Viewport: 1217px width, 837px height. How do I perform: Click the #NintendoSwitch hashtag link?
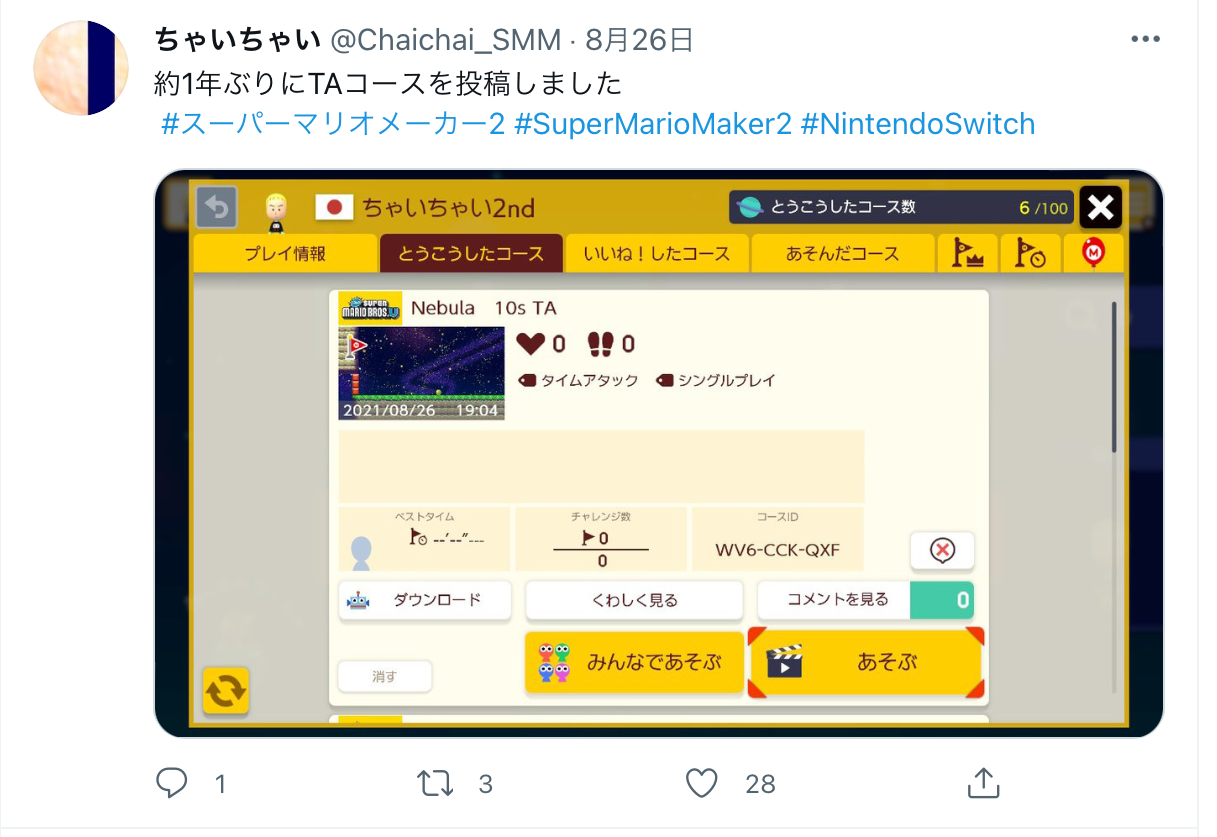coord(918,124)
